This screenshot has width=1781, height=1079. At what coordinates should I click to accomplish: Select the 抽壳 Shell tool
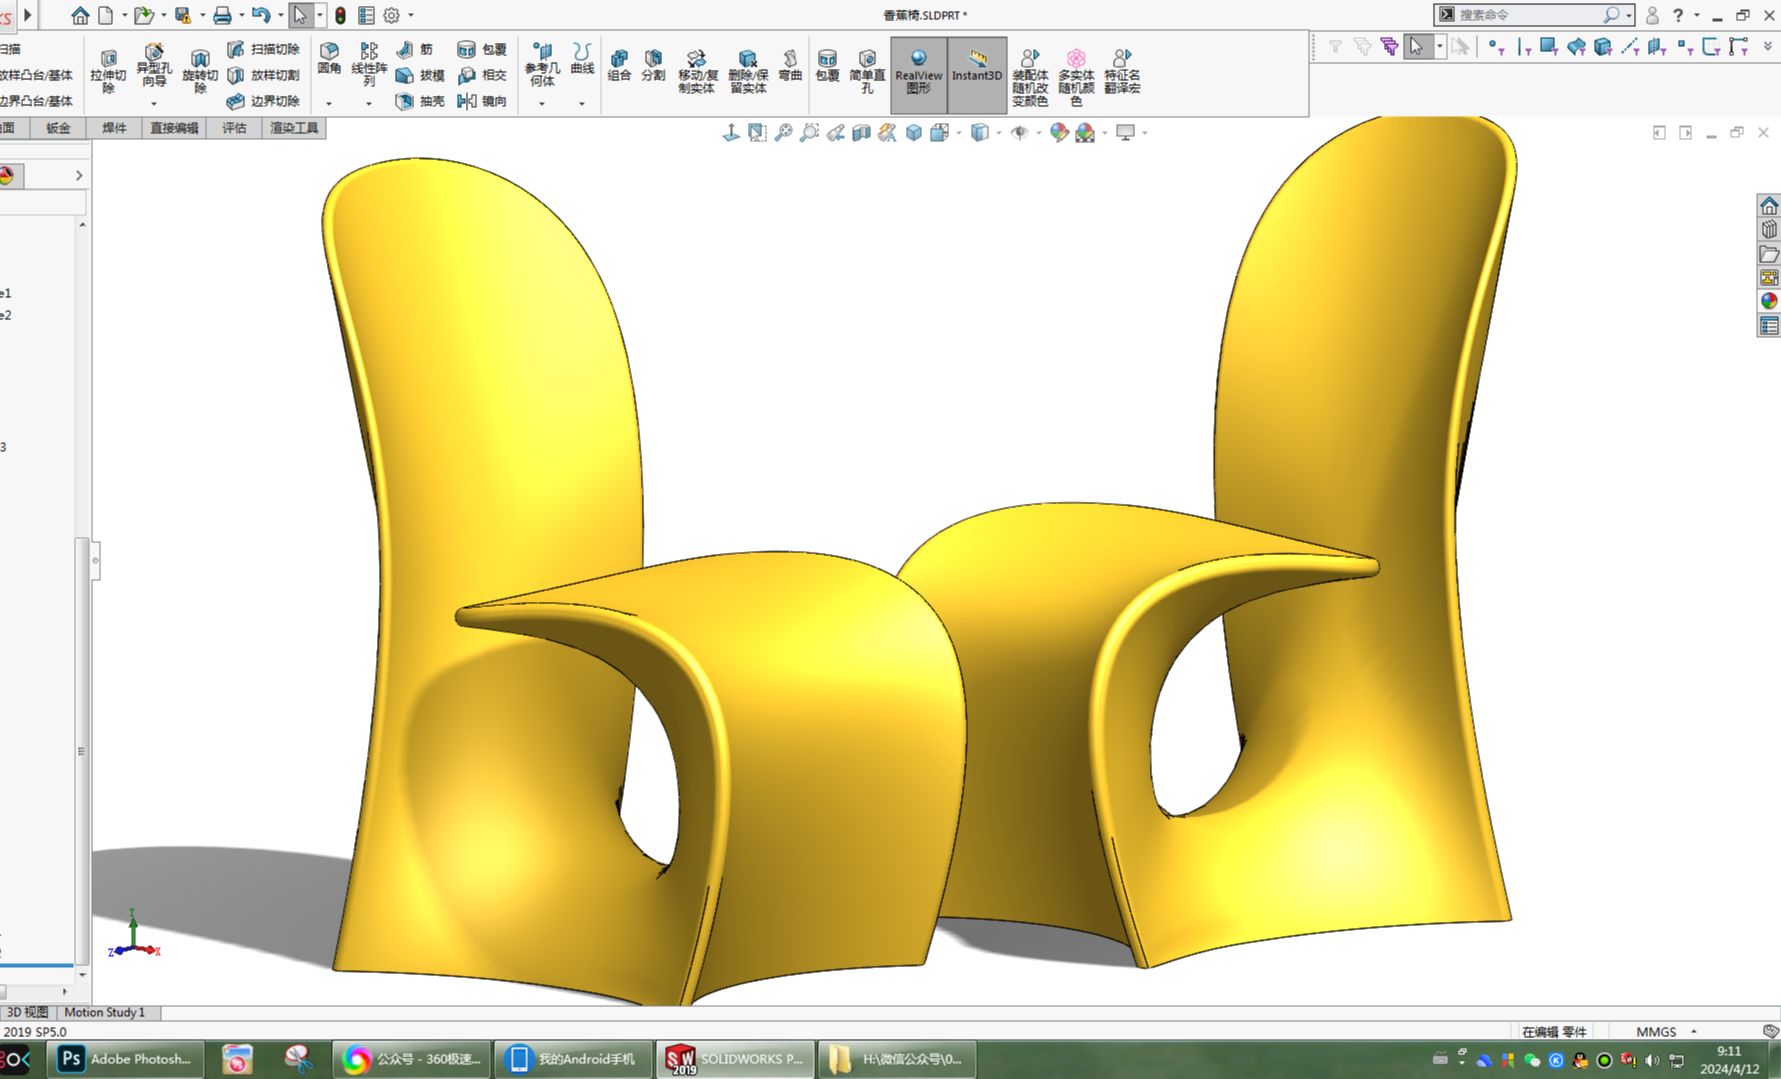(x=420, y=101)
